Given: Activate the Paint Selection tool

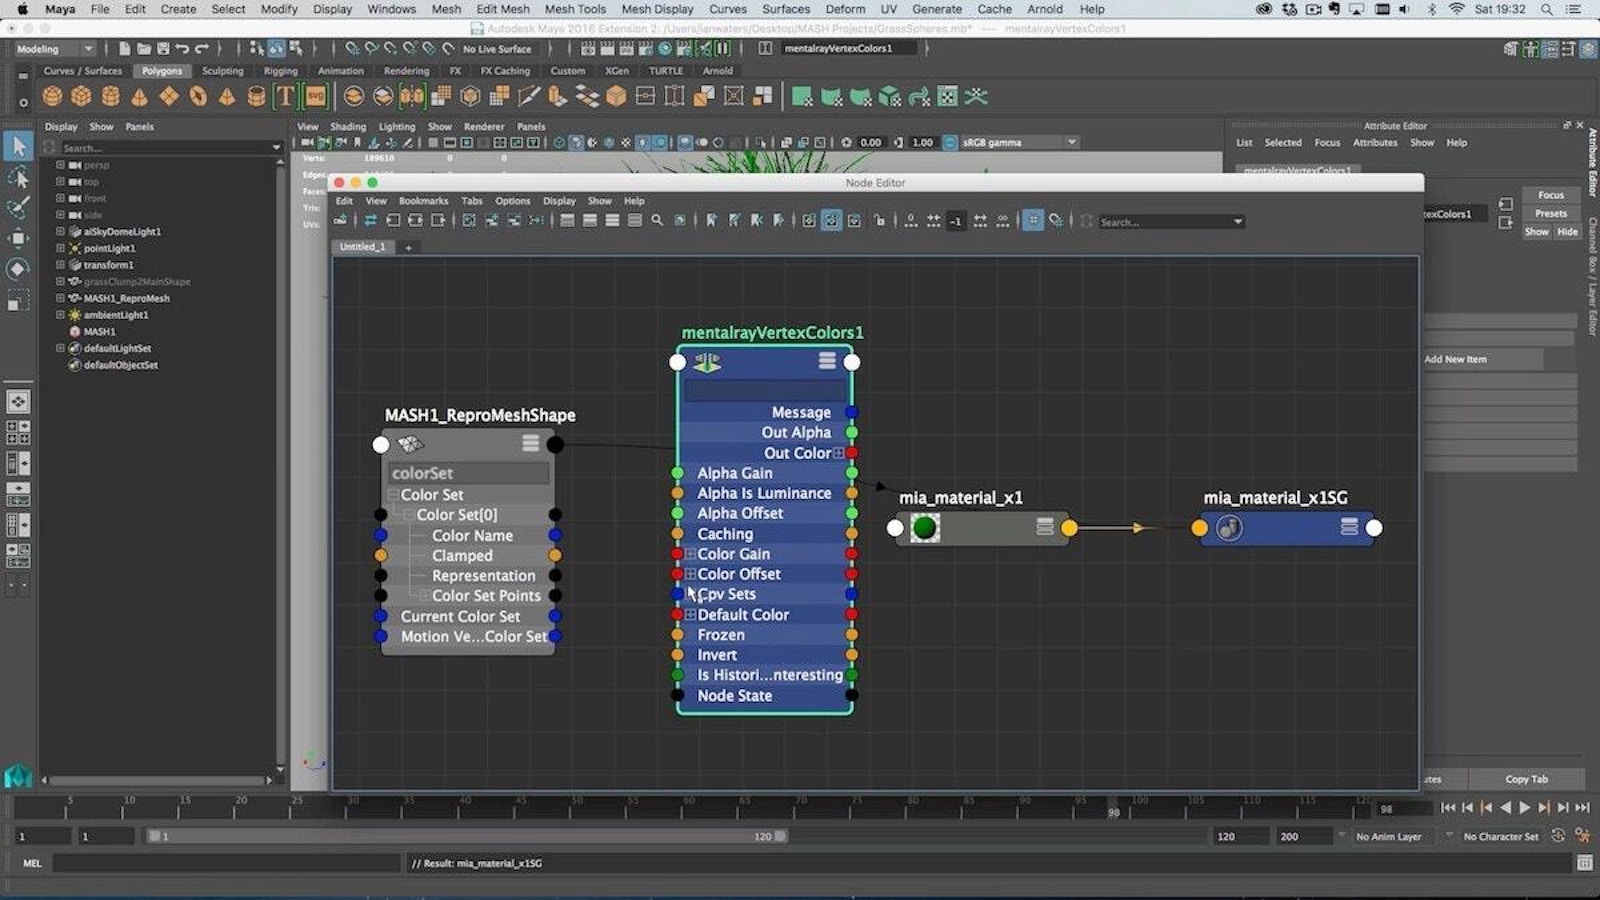Looking at the screenshot, I should [x=18, y=208].
